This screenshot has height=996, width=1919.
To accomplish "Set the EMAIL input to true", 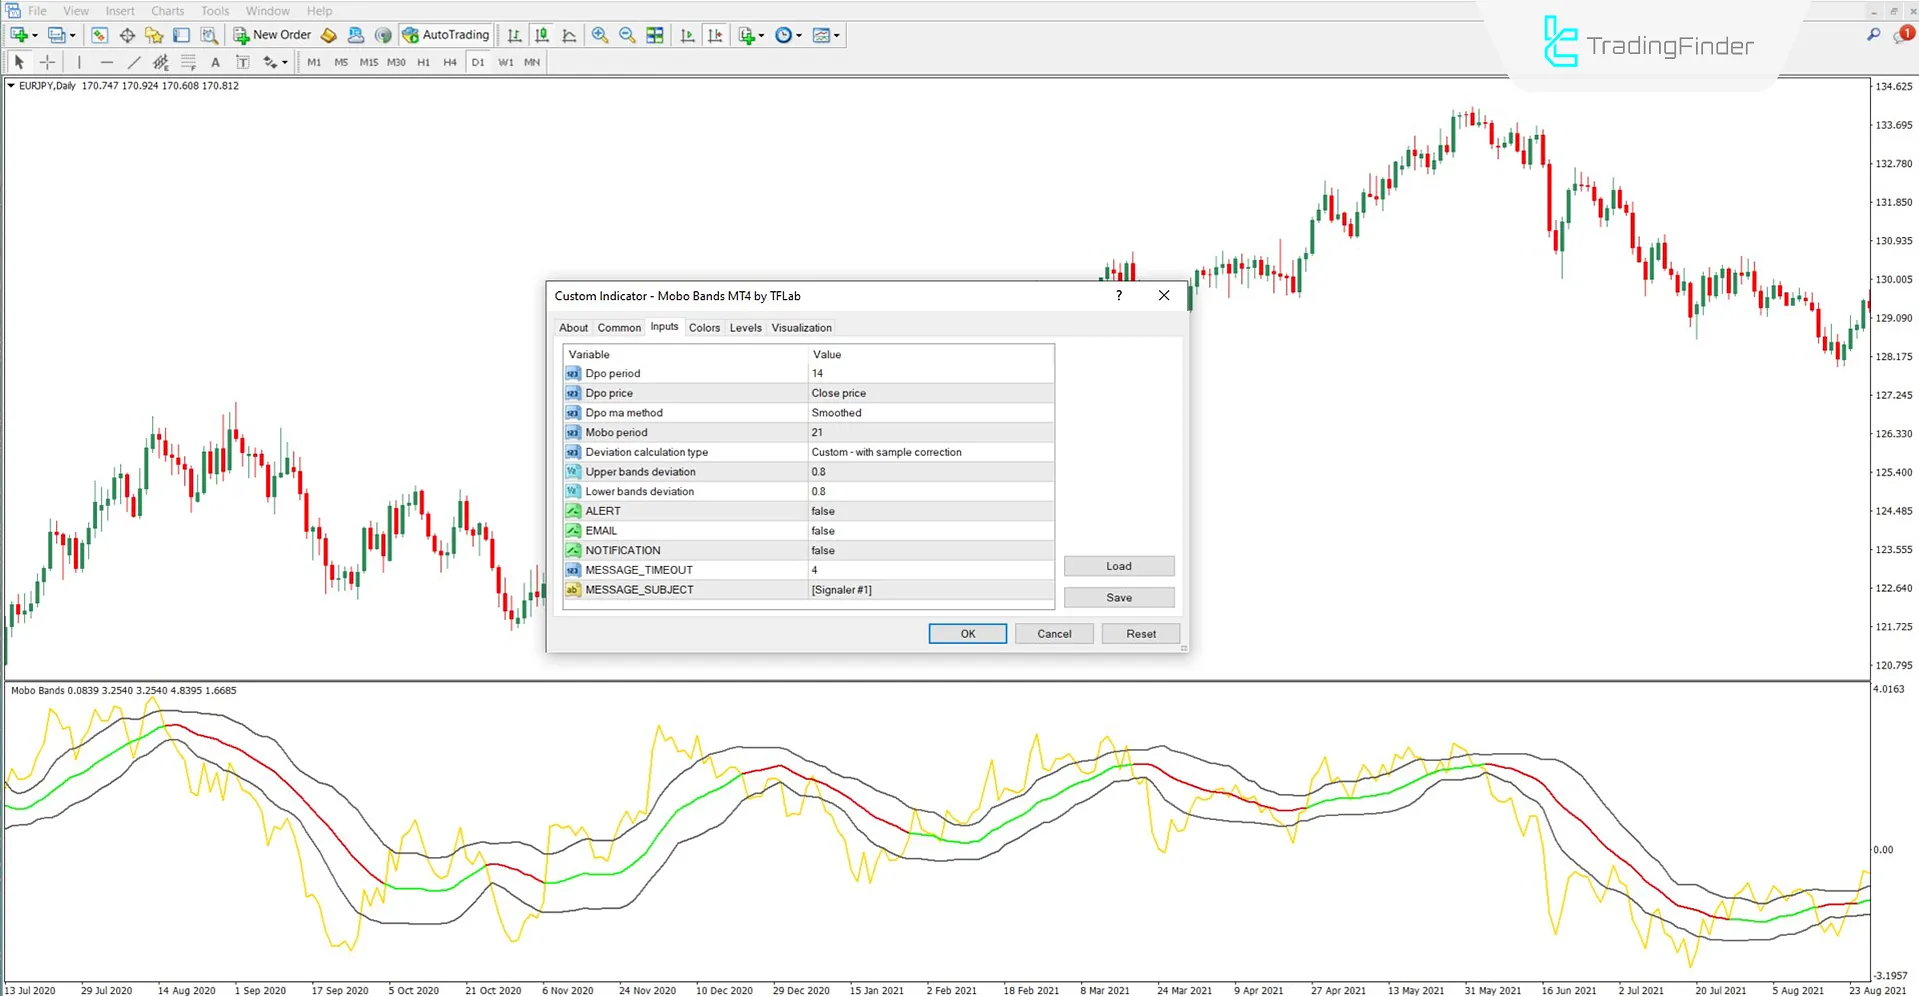I will (x=930, y=530).
